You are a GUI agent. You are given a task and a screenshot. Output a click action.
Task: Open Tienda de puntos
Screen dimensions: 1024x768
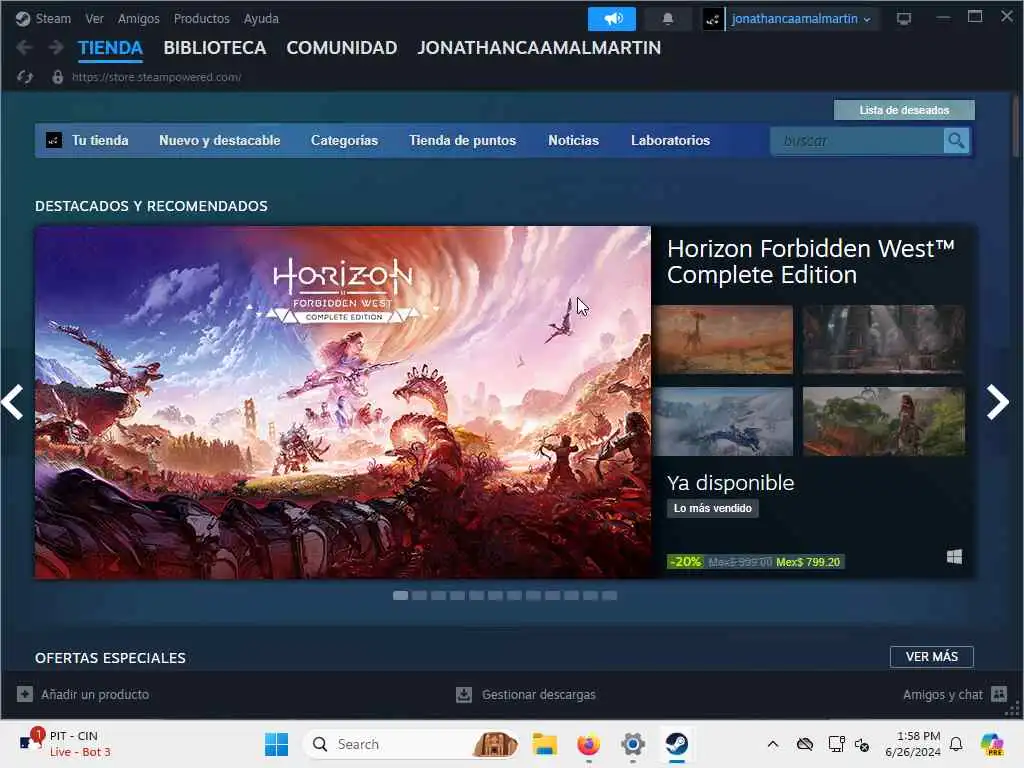click(x=462, y=140)
